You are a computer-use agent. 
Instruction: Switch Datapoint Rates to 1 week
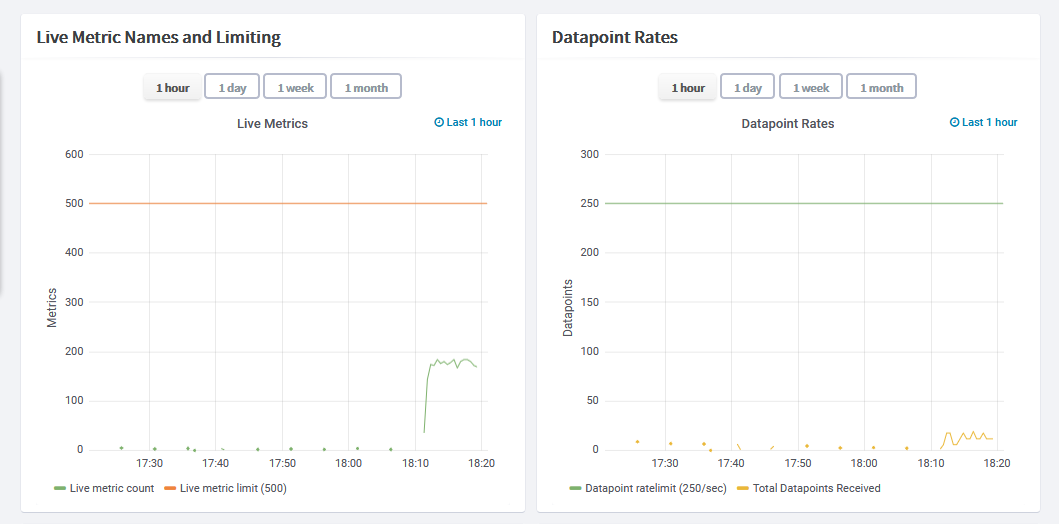tap(810, 87)
